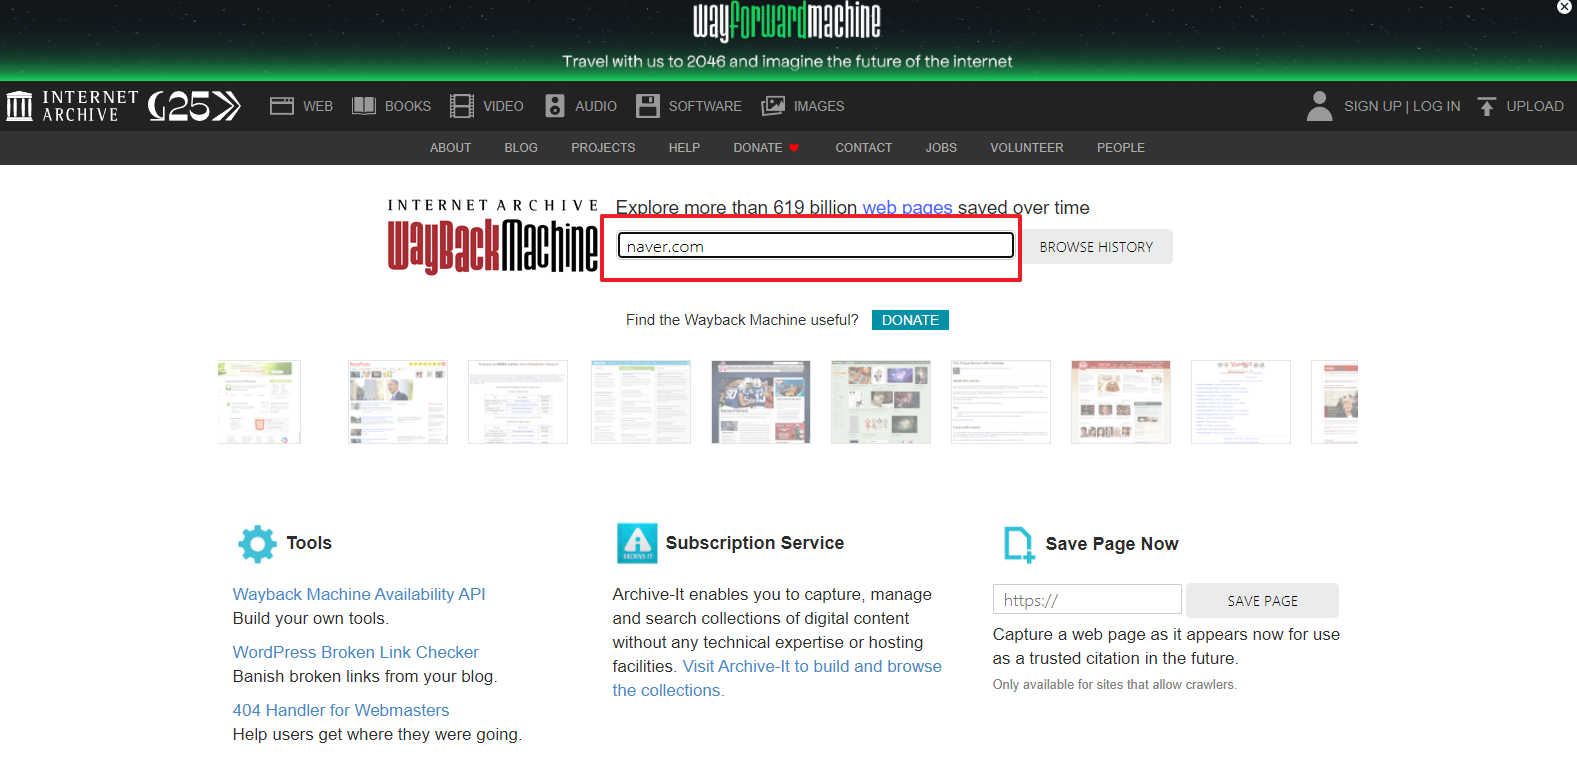Open the eighth red-header site thumbnail
Image resolution: width=1577 pixels, height=774 pixels.
click(x=1121, y=402)
